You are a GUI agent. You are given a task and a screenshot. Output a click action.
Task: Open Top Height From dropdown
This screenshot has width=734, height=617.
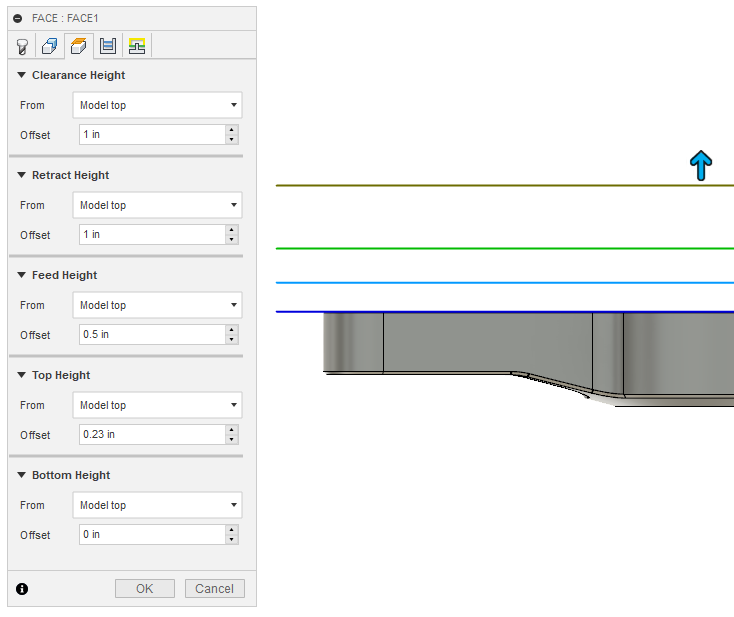pyautogui.click(x=157, y=405)
